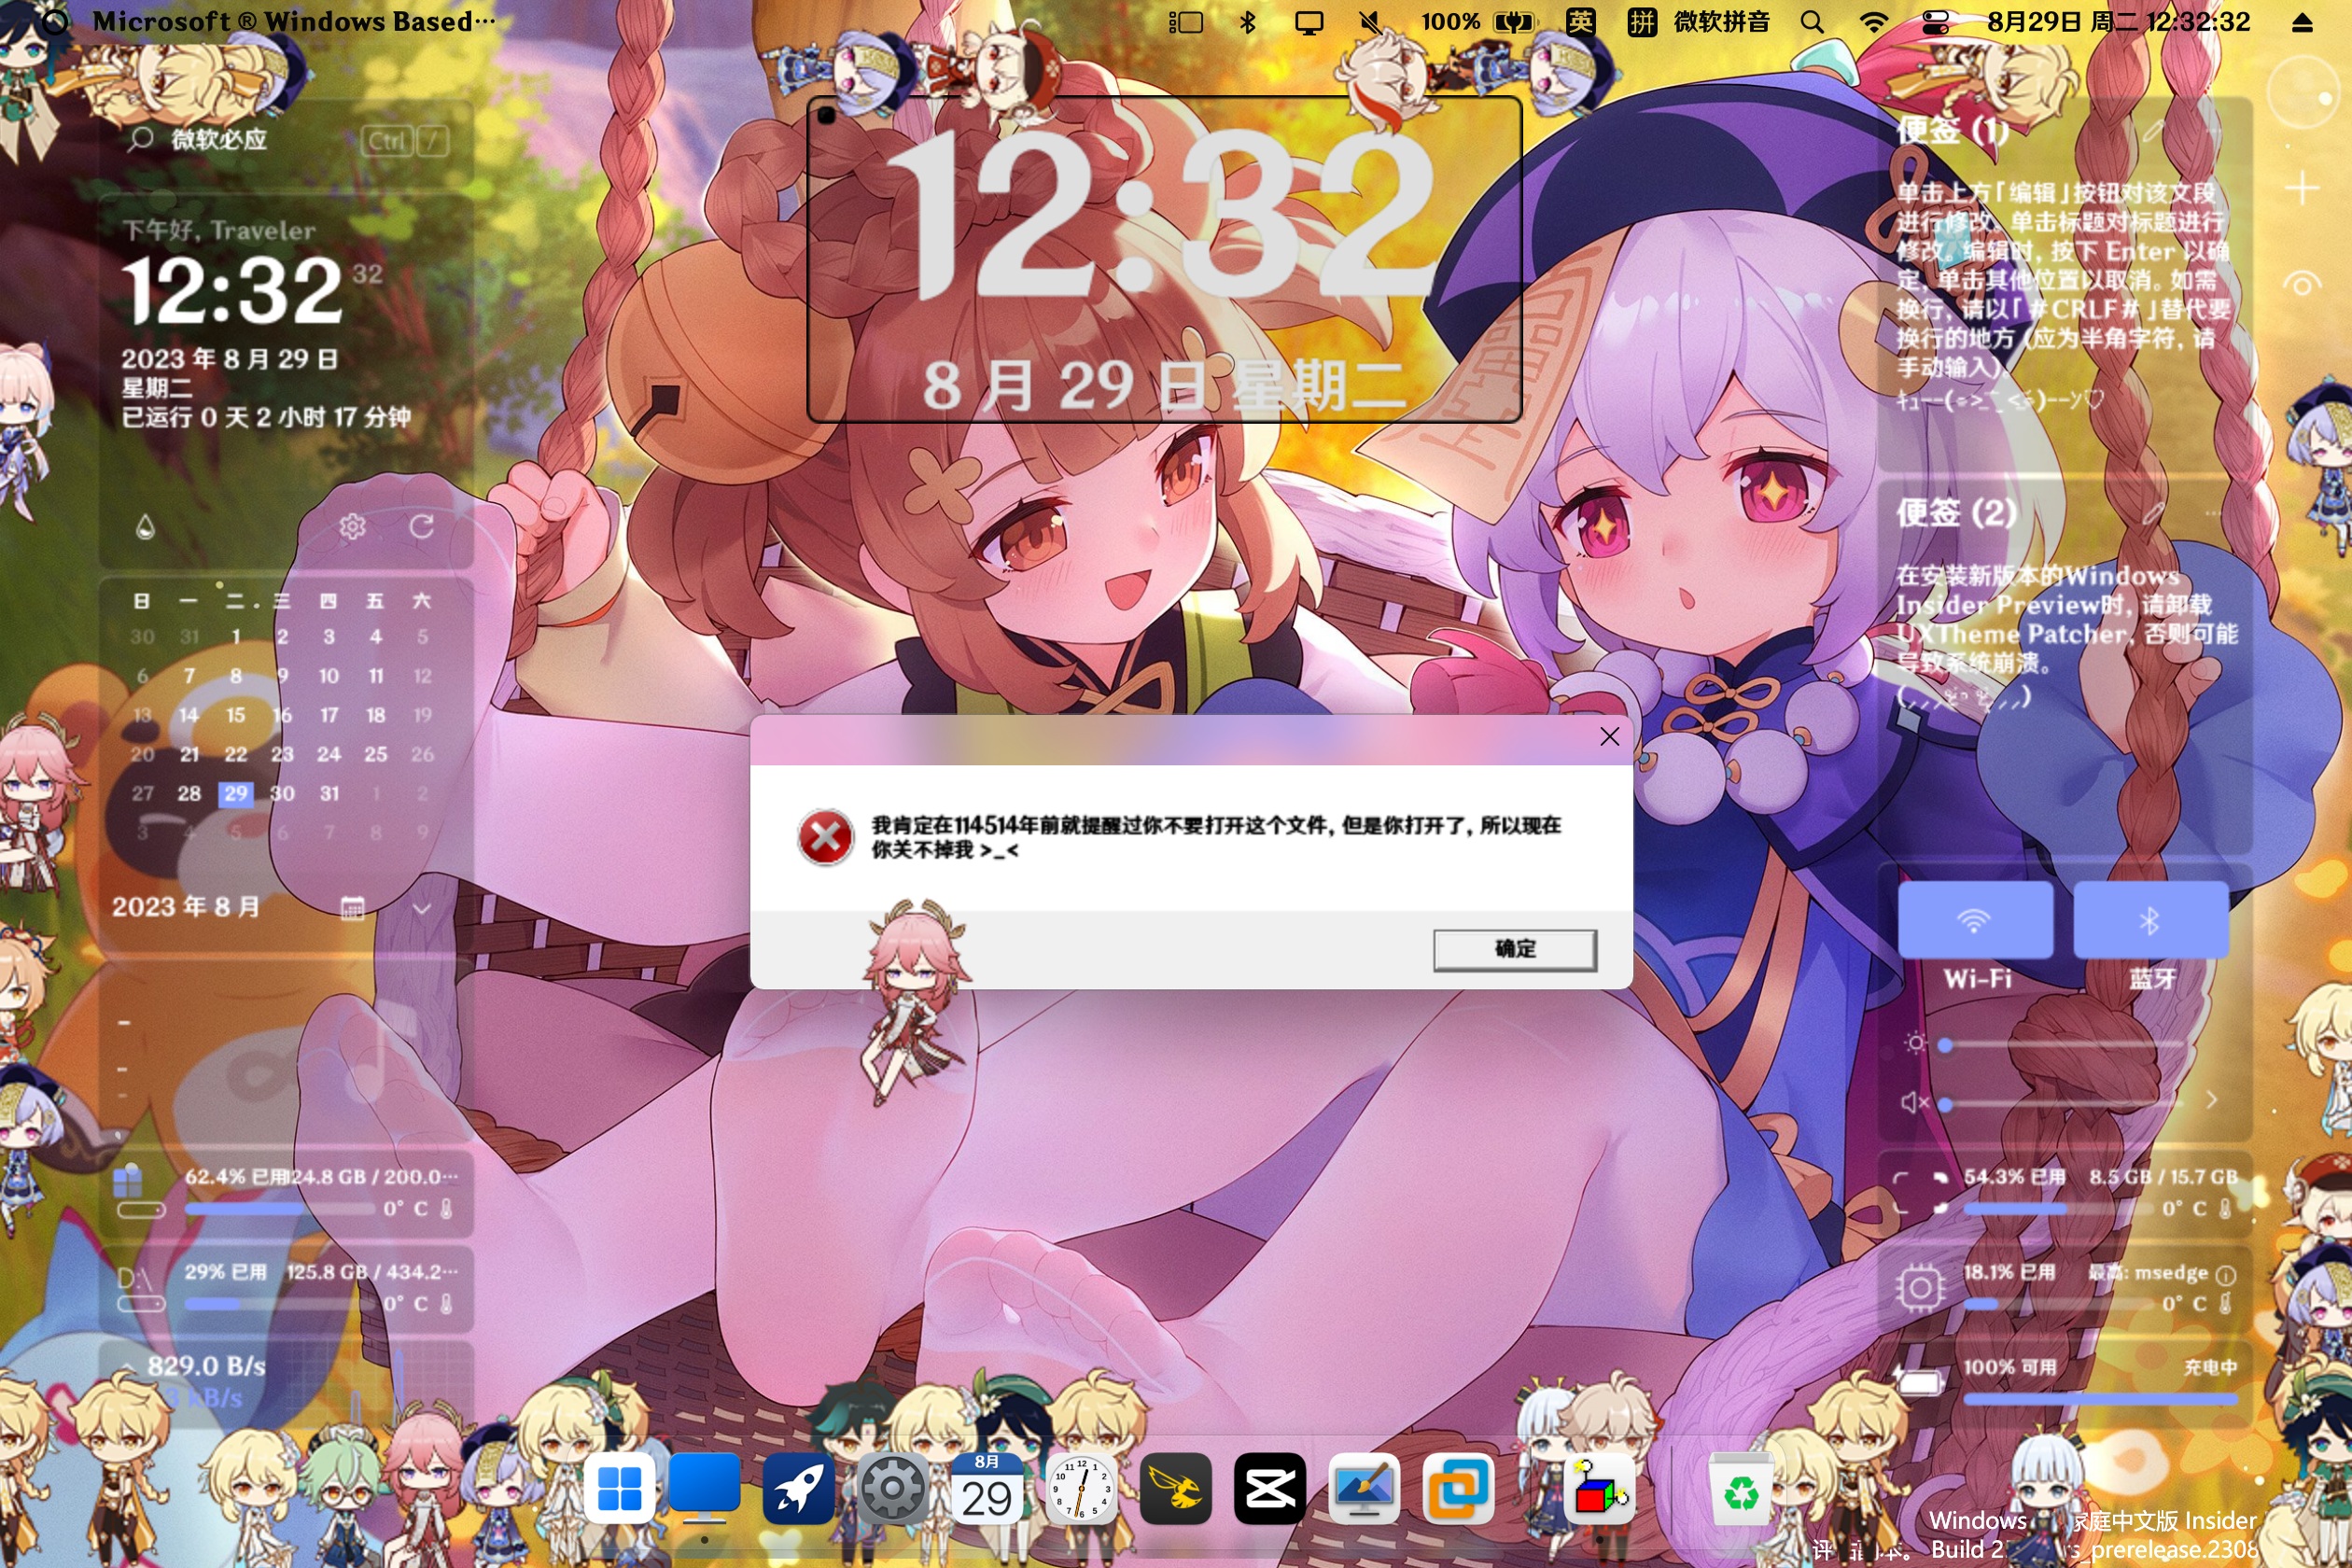
Task: Edit sticky note 便签 (2) with the pencil icon
Action: pyautogui.click(x=2154, y=513)
